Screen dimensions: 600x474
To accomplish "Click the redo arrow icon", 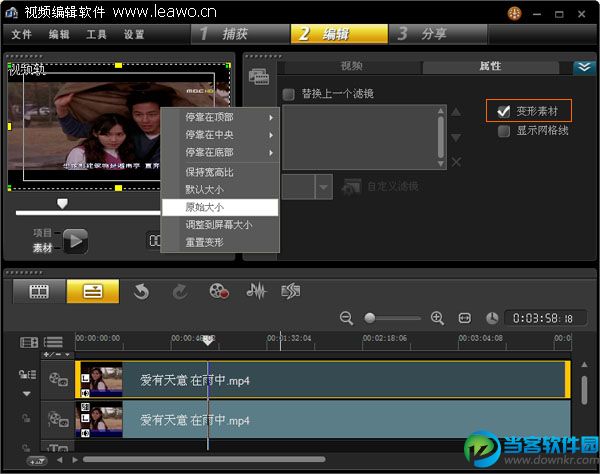I will pyautogui.click(x=179, y=291).
